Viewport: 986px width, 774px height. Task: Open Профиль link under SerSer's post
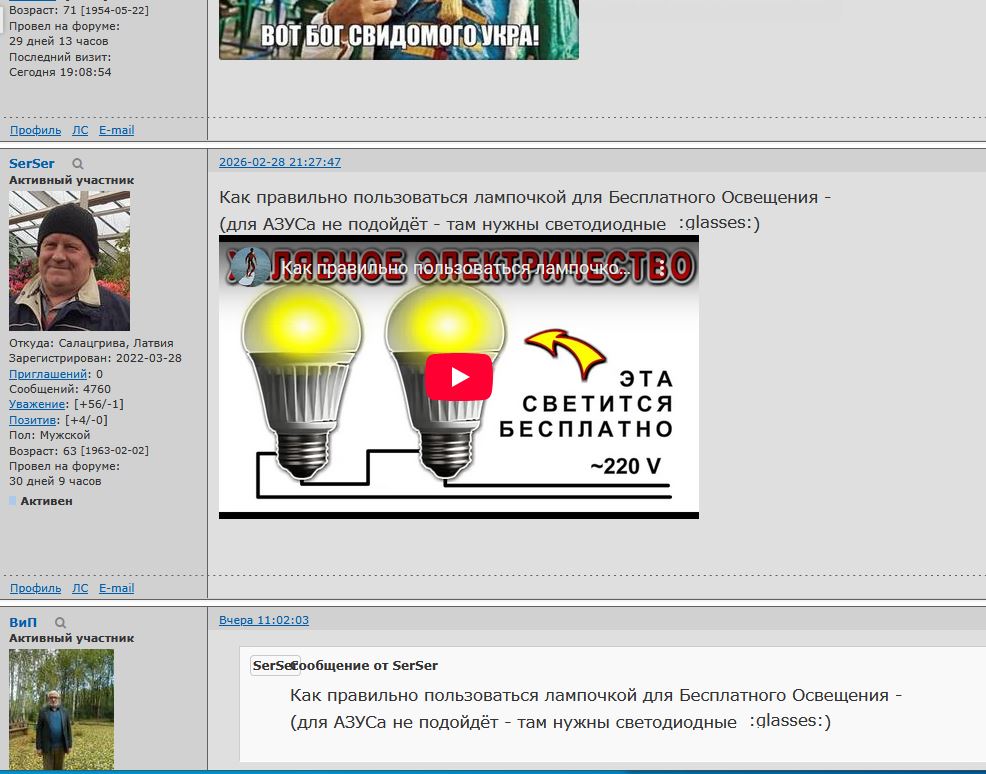[x=35, y=588]
